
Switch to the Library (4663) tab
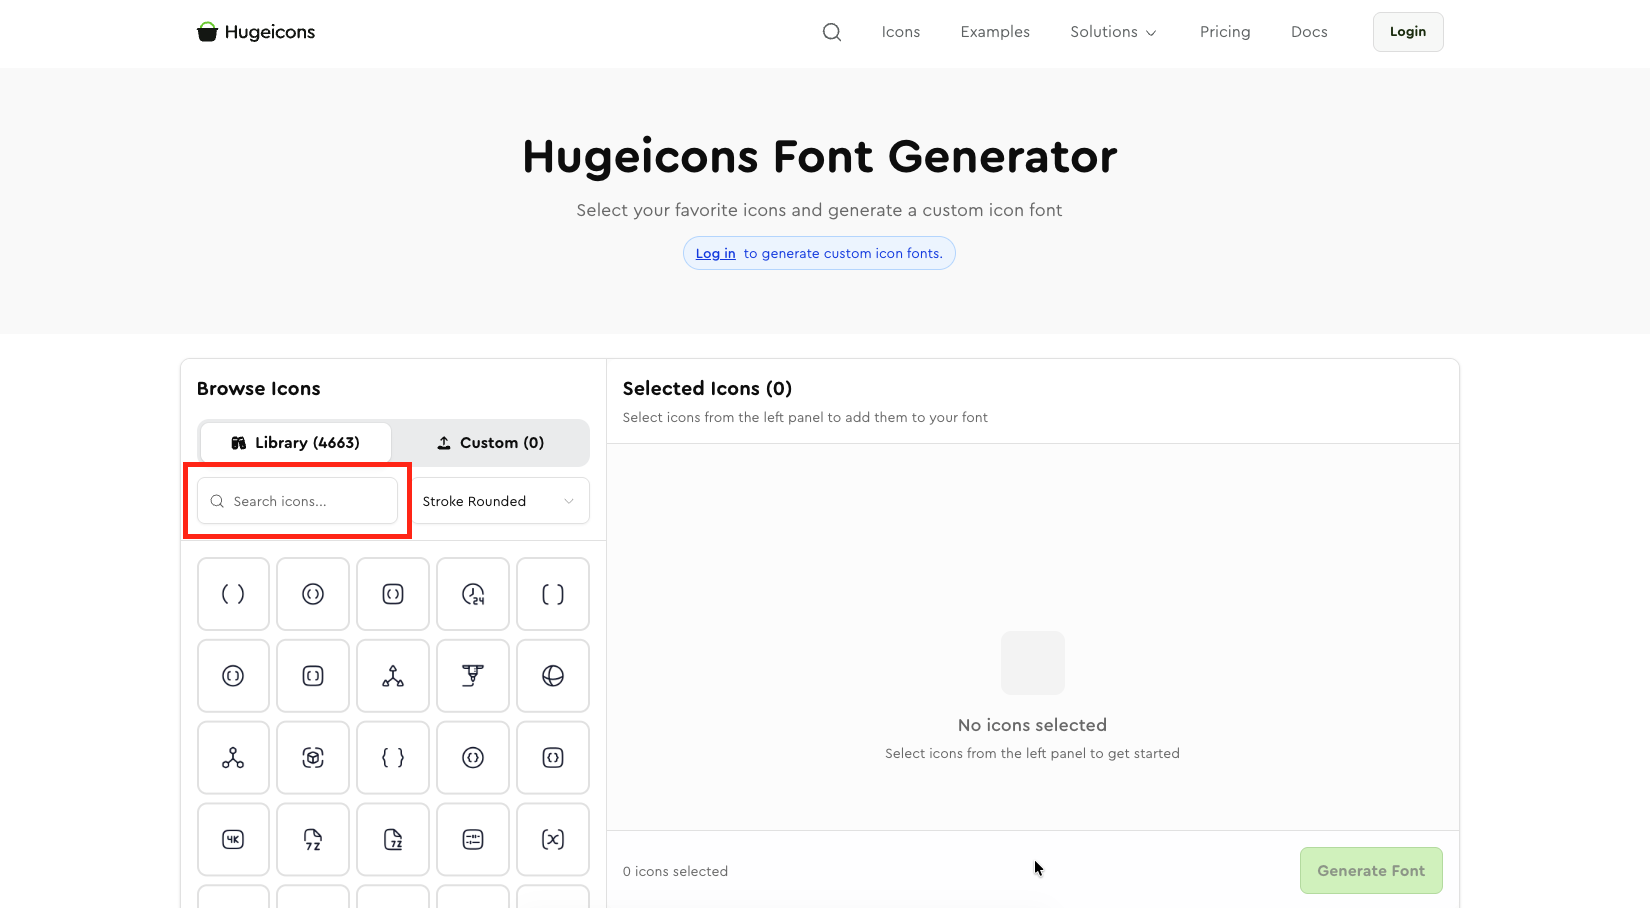point(295,443)
